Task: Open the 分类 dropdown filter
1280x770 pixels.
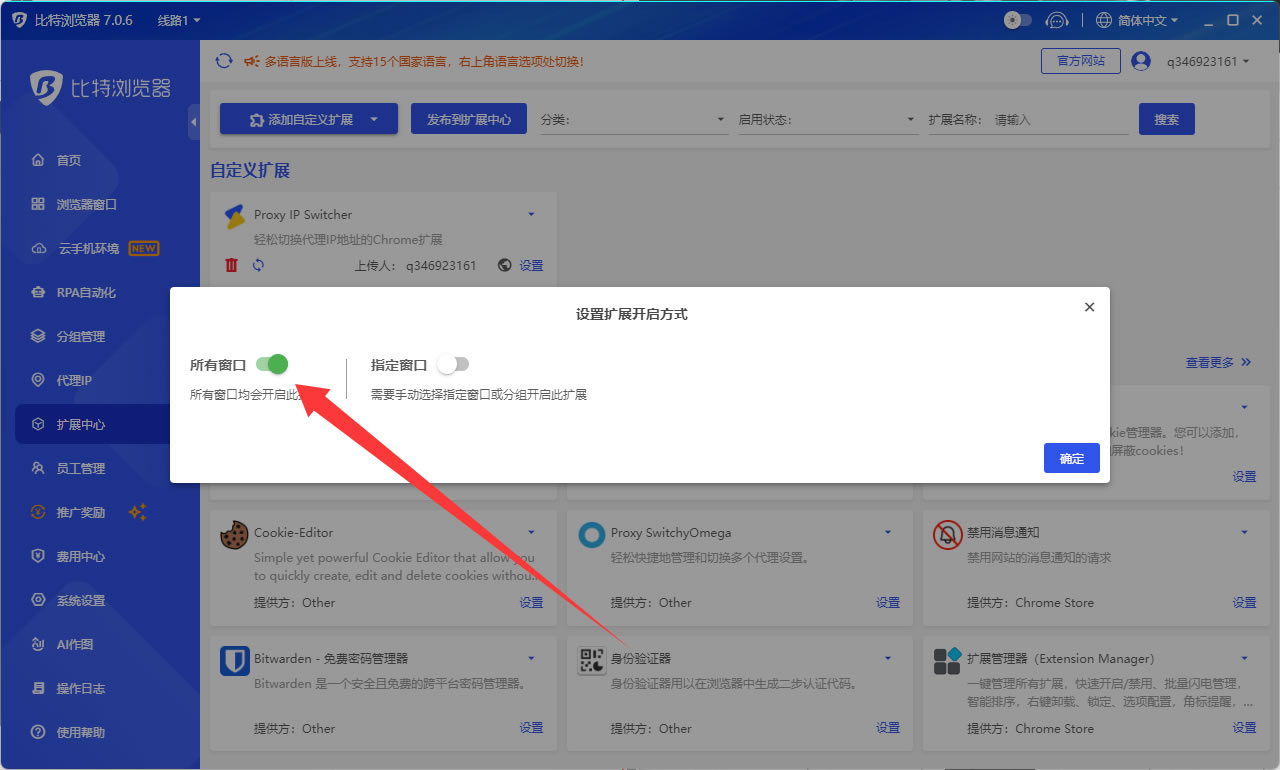Action: 634,120
